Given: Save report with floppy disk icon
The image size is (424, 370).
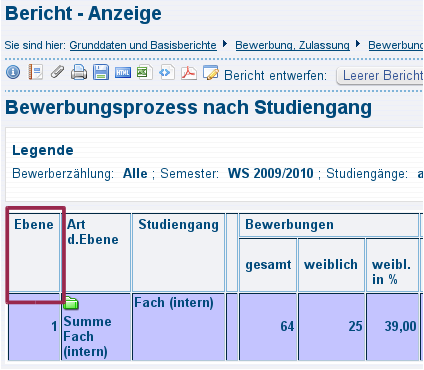Looking at the screenshot, I should (101, 72).
